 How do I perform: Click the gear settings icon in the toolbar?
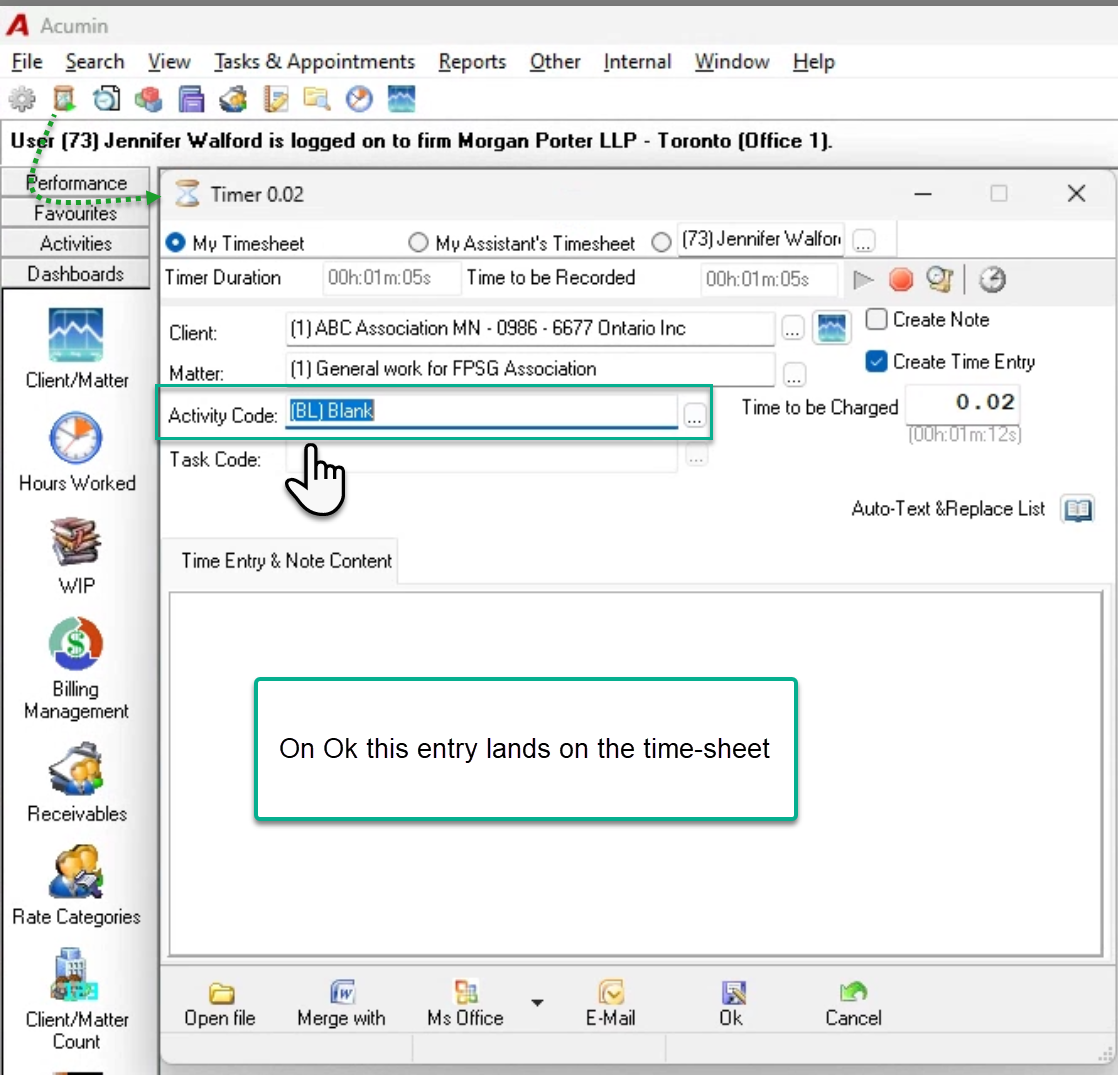pos(22,98)
